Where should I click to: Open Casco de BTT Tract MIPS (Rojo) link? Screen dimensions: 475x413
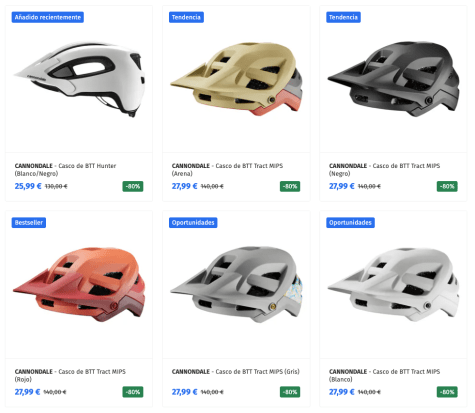70,375
